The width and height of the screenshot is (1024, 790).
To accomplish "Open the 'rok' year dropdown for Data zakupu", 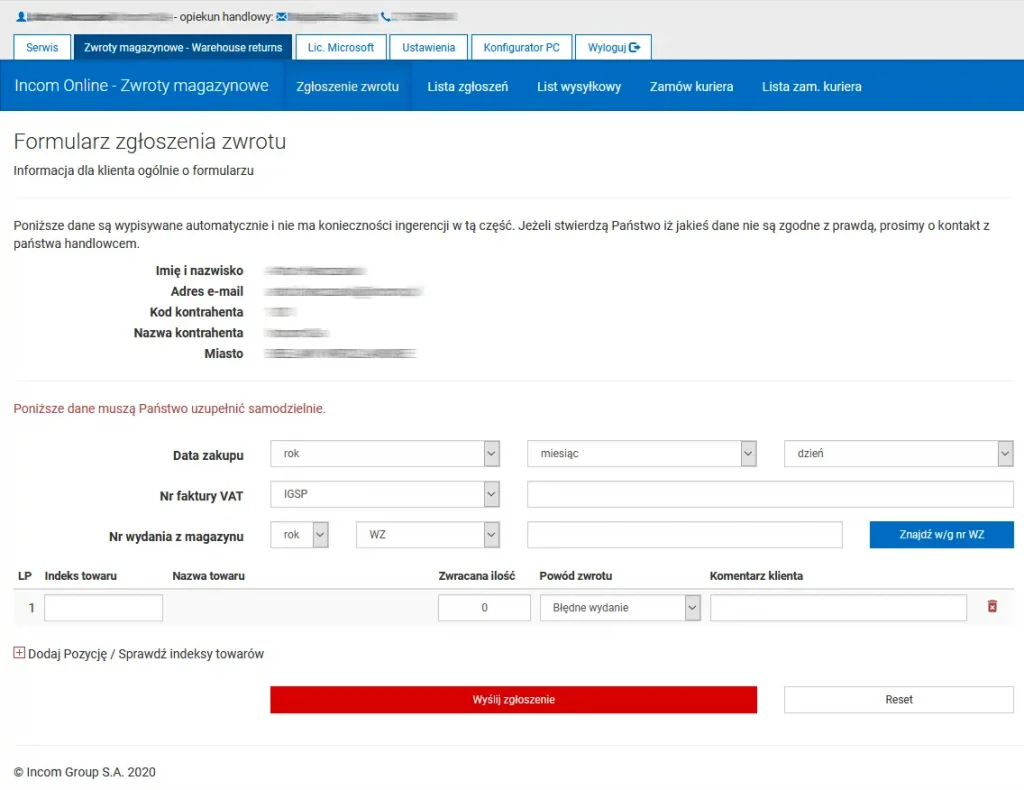I will (x=385, y=454).
